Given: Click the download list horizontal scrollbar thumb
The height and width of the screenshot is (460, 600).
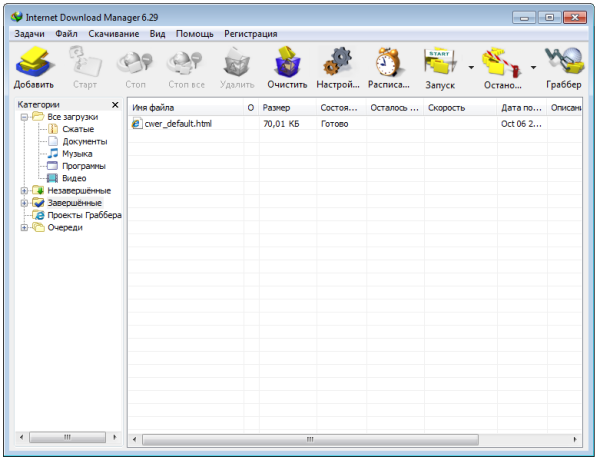Looking at the screenshot, I should pyautogui.click(x=310, y=439).
